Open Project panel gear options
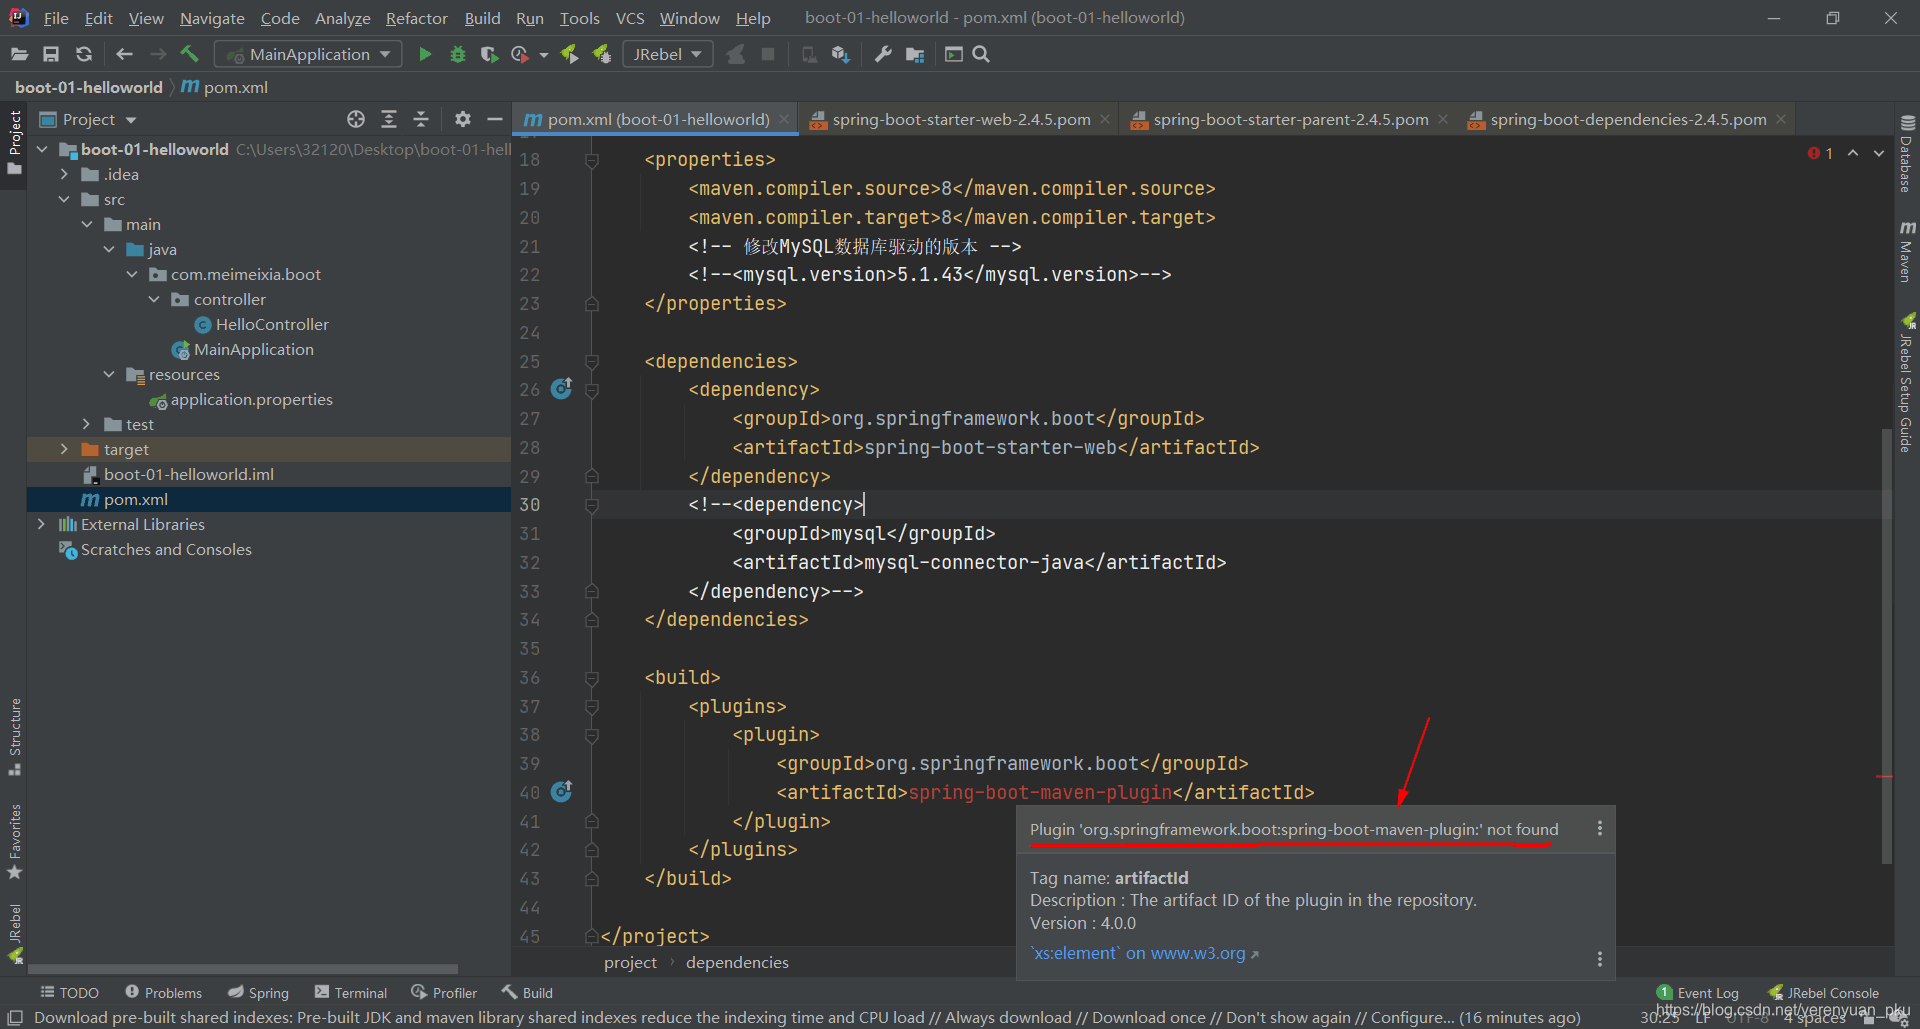Image resolution: width=1920 pixels, height=1029 pixels. click(x=462, y=119)
